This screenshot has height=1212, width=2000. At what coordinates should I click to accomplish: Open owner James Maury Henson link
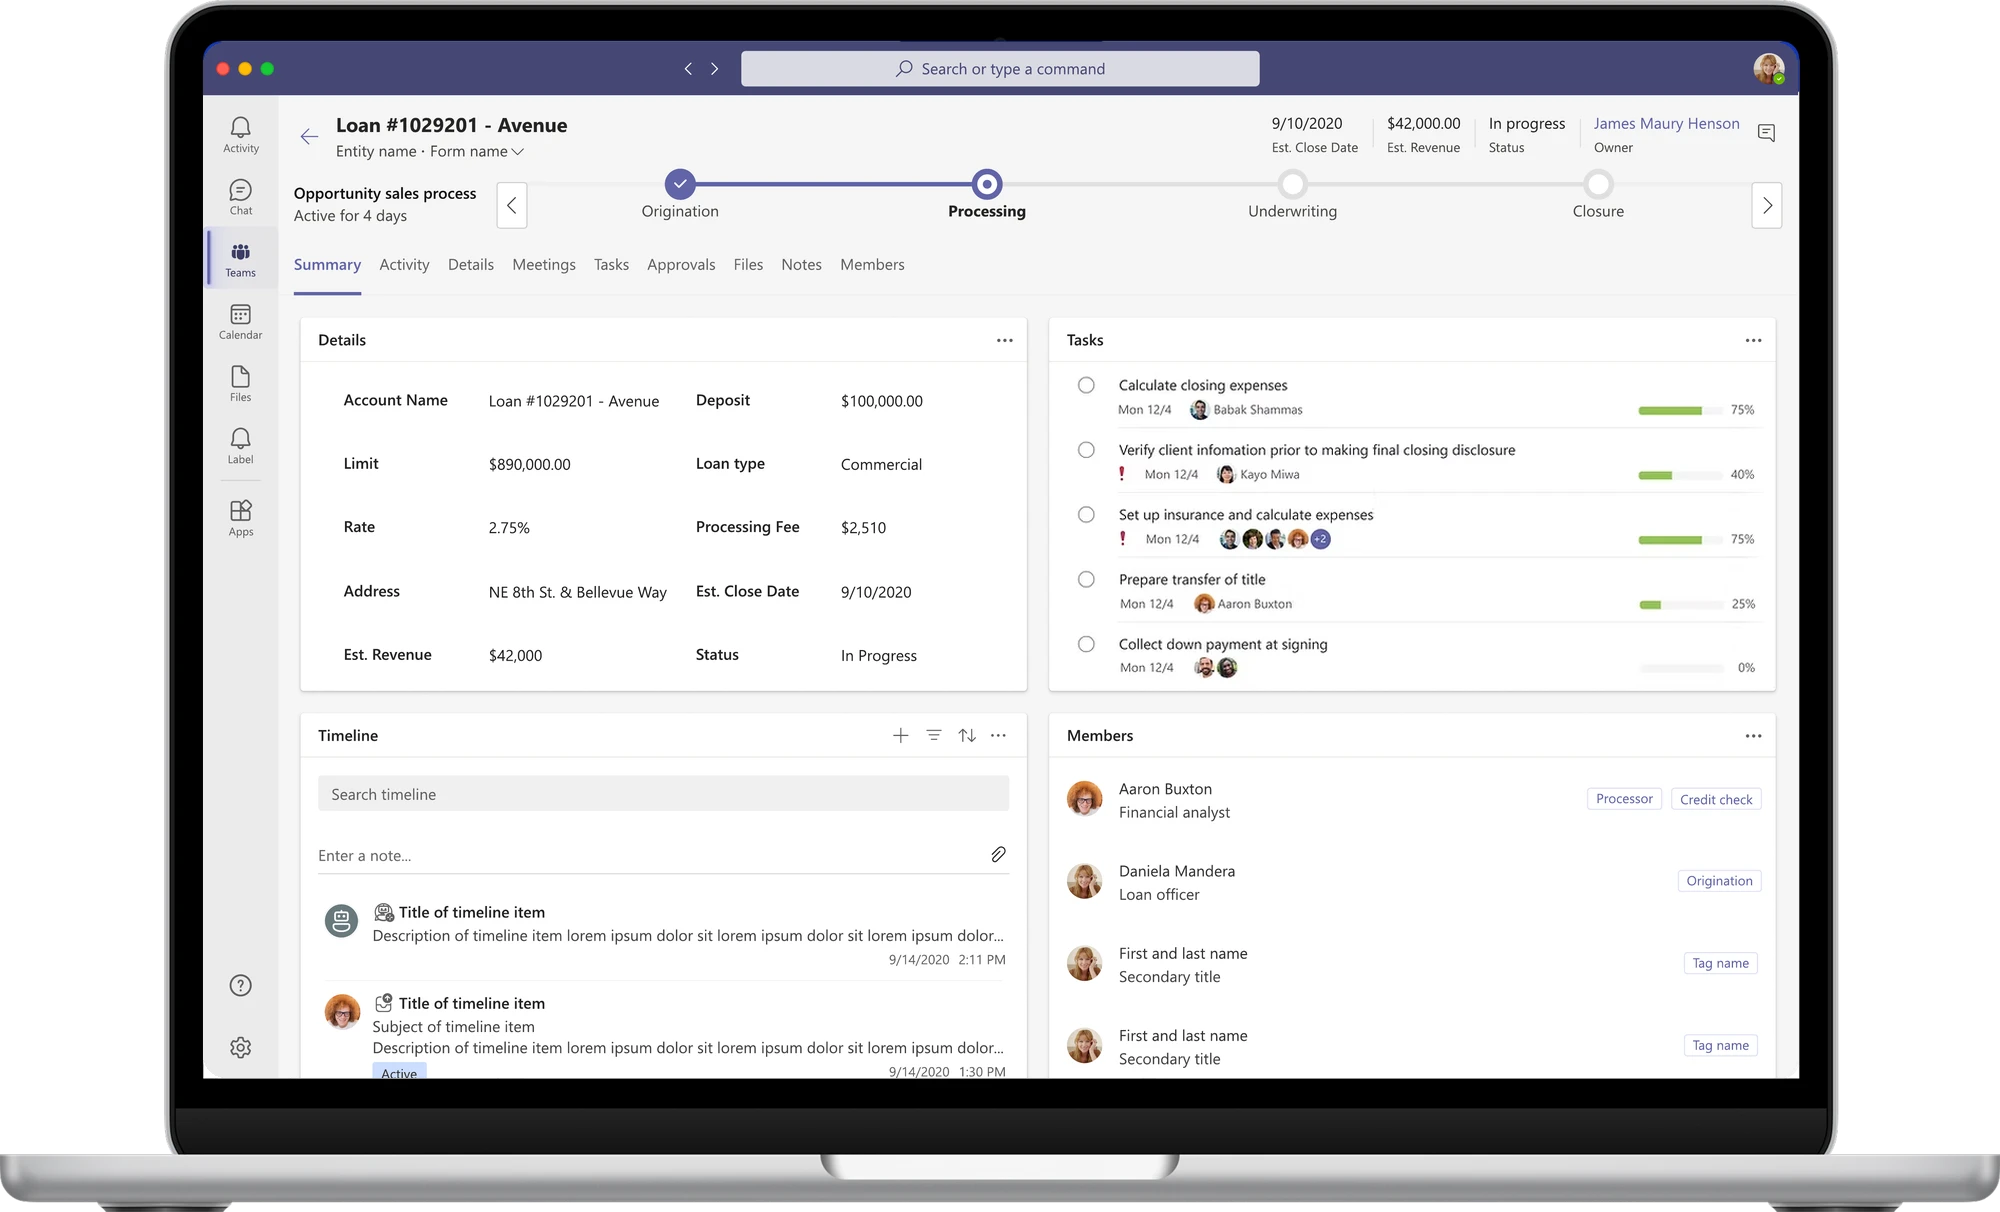(1666, 123)
